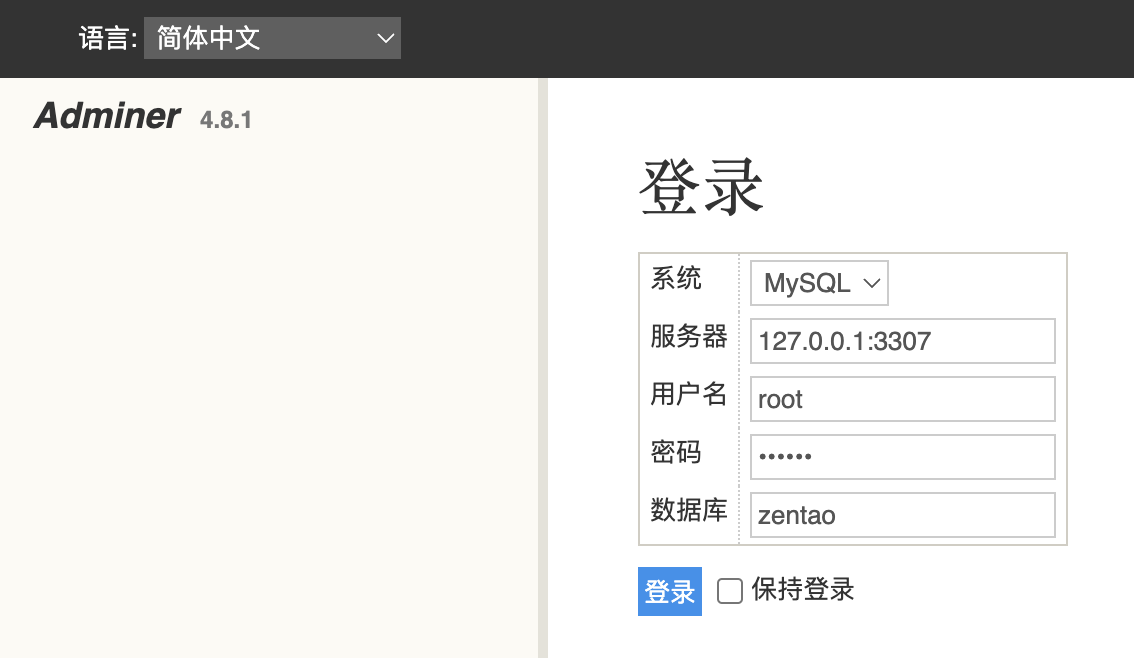
Task: Click the large 登录 page heading
Action: coord(701,187)
